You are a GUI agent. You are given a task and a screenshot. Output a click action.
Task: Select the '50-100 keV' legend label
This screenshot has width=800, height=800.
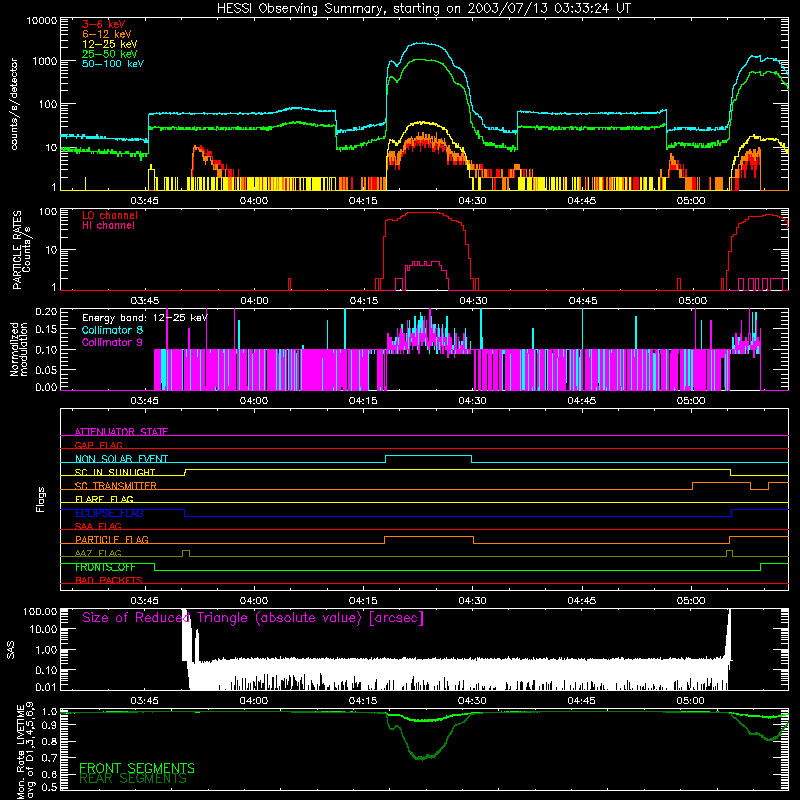113,64
